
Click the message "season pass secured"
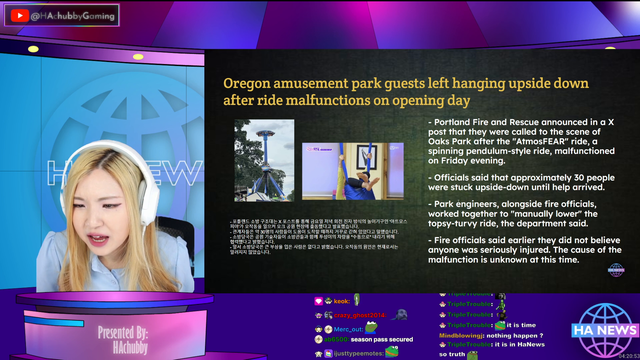[382, 340]
